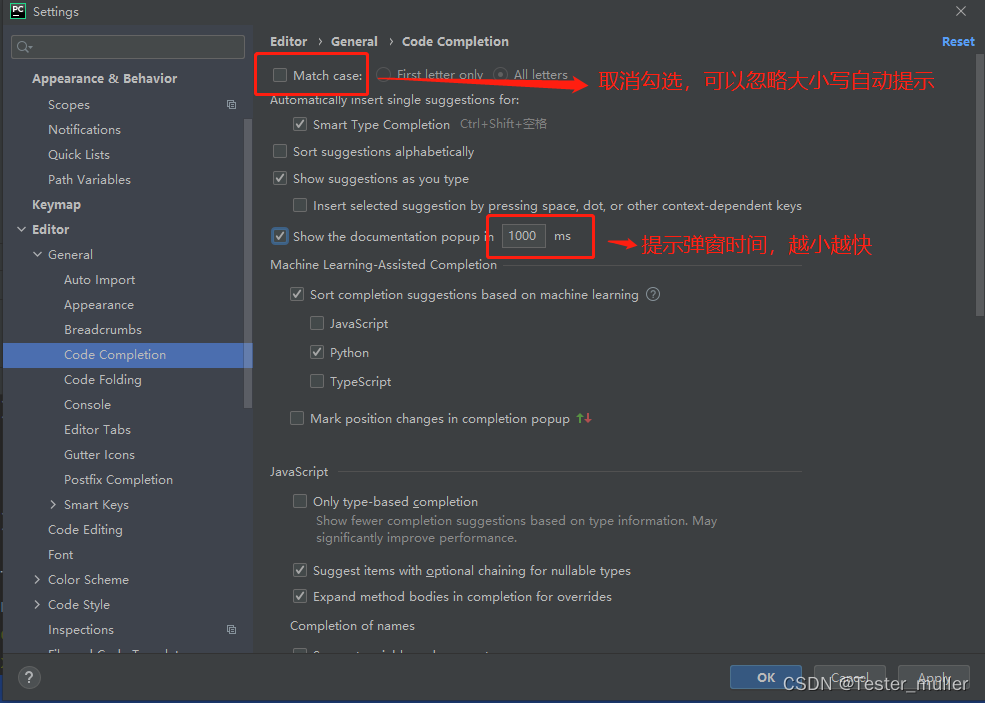Click the documentation popup delay field showing 1000
Screen dimensions: 985x703
pos(524,236)
